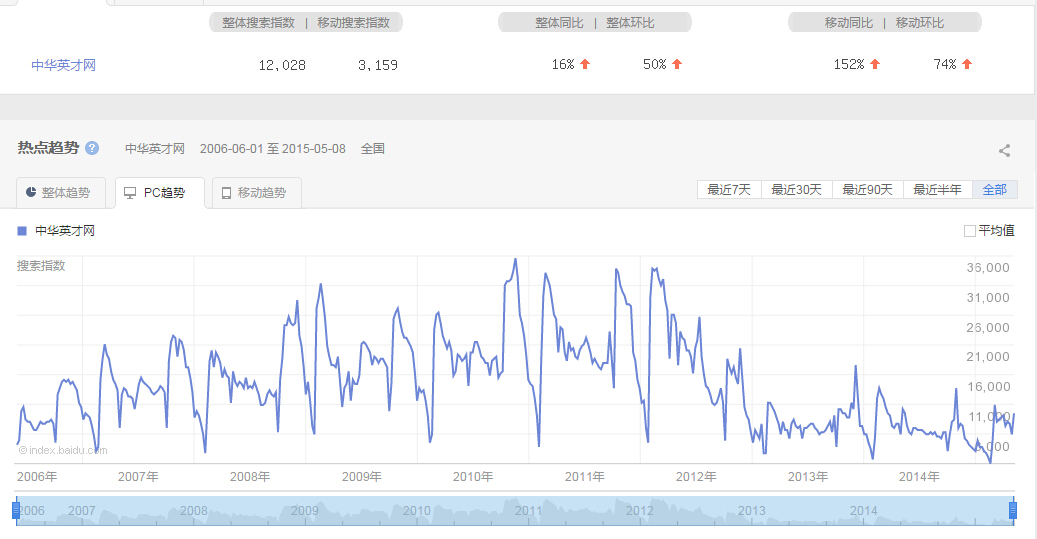
Task: Click the 整体环比 header label
Action: [630, 22]
